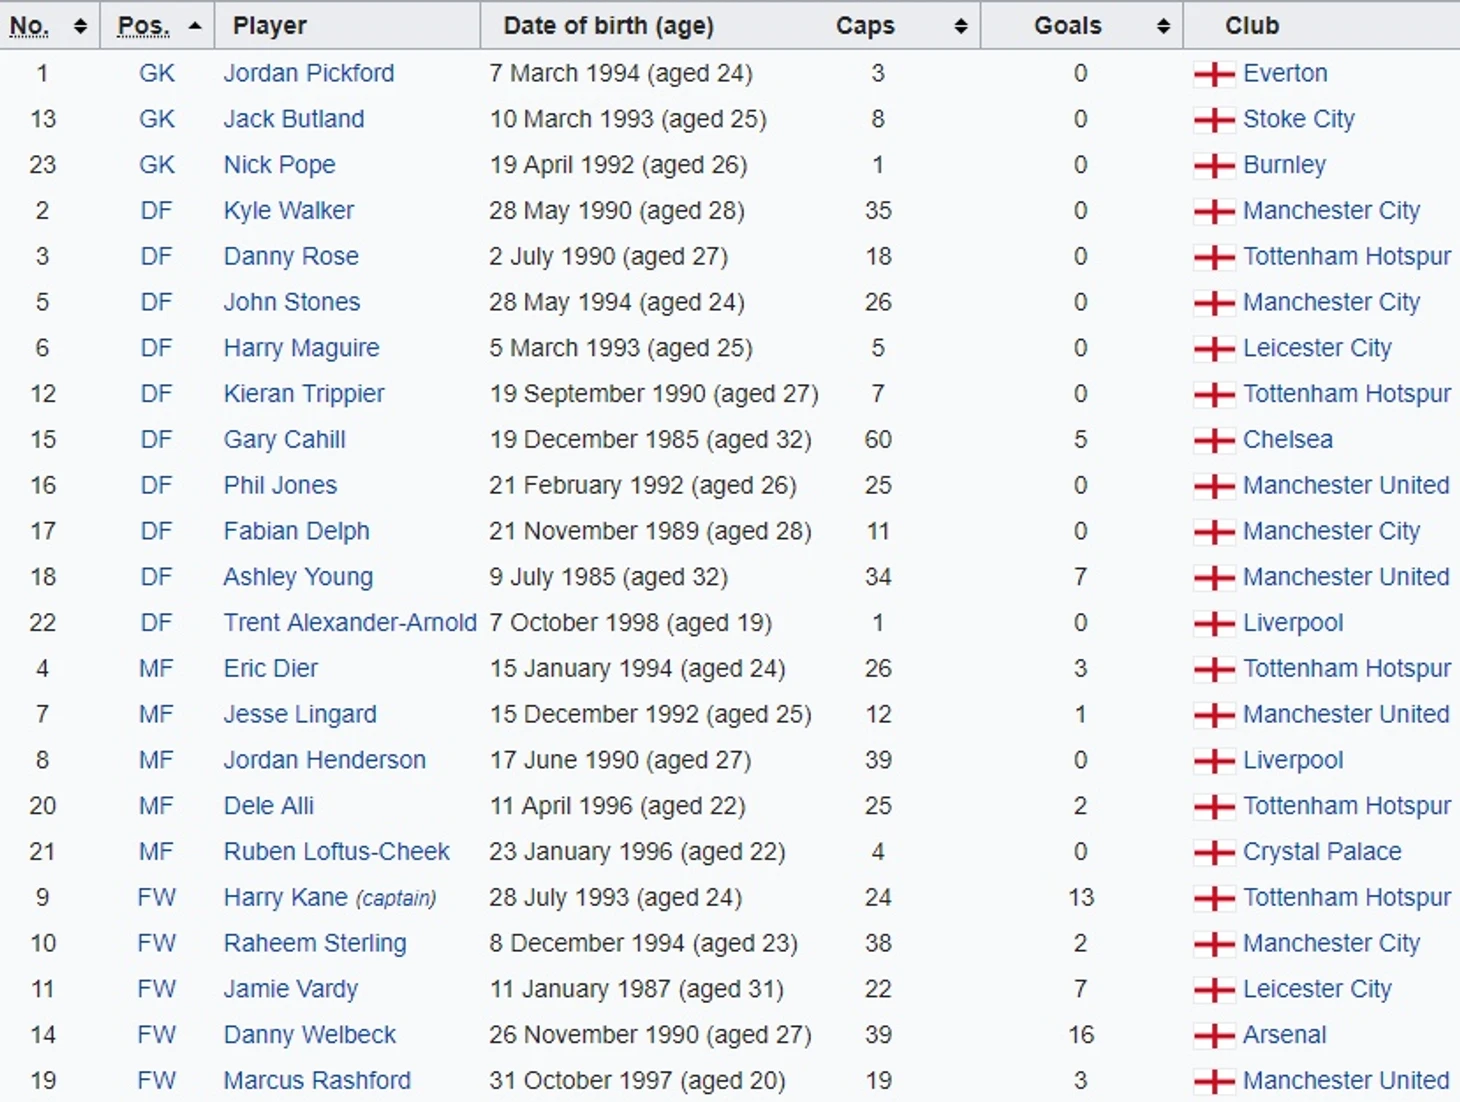Viewport: 1460px width, 1102px height.
Task: Sort table by the No. column arrows
Action: click(80, 26)
